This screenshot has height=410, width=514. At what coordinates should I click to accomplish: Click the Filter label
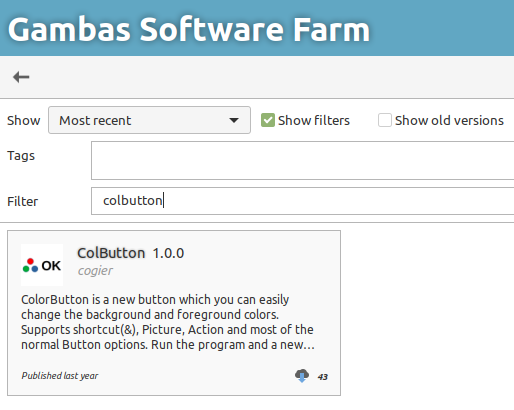click(23, 201)
